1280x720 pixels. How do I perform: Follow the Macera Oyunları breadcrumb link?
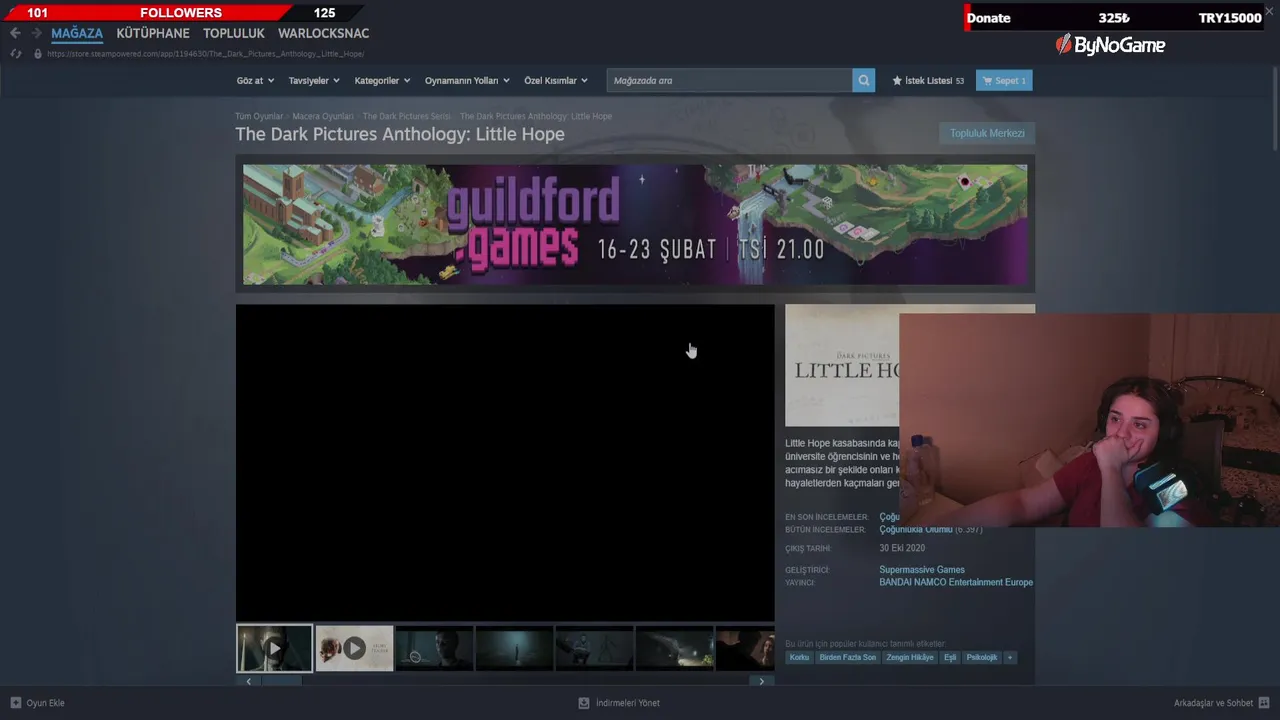(323, 116)
